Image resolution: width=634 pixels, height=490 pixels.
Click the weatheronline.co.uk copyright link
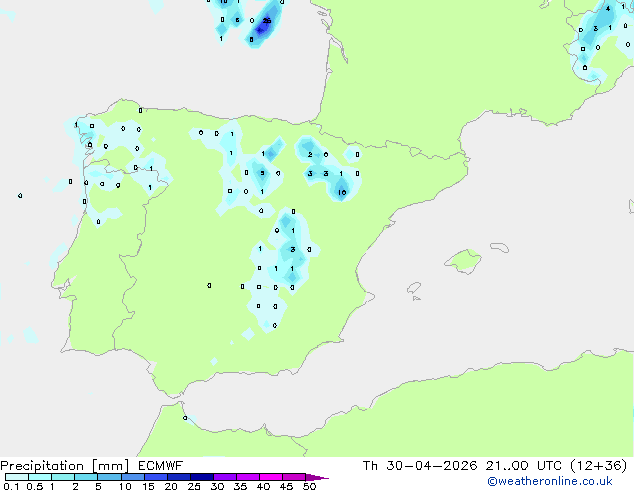pyautogui.click(x=549, y=481)
